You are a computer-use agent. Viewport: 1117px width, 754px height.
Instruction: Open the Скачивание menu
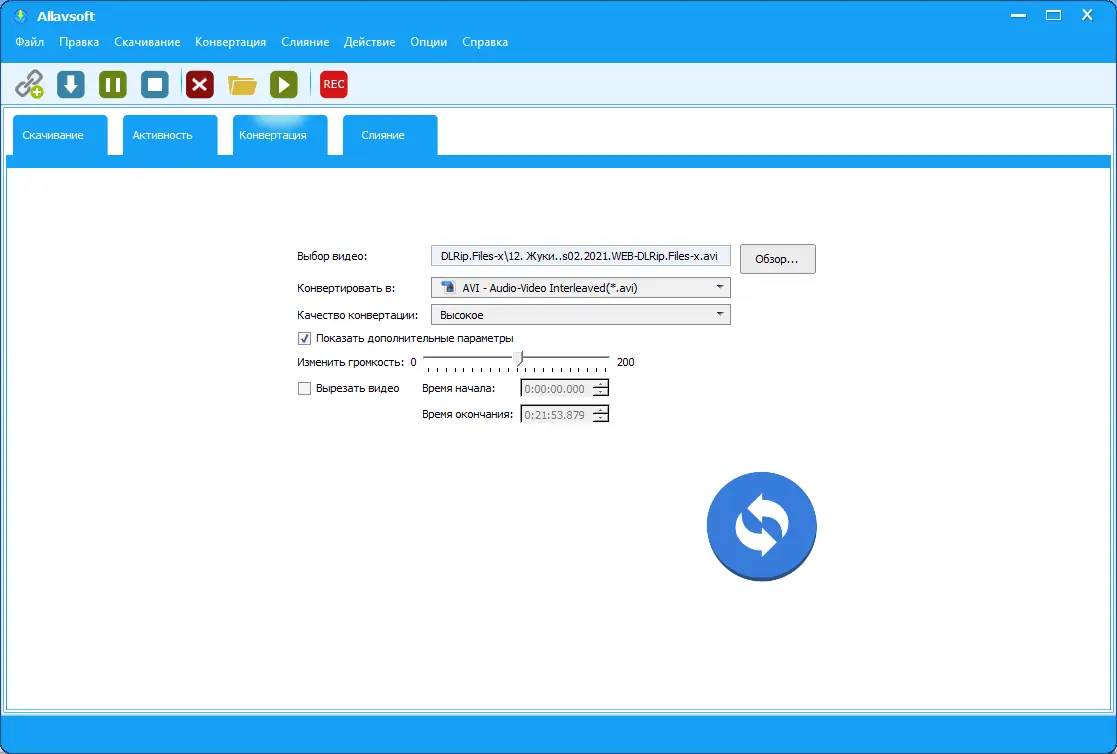coord(147,42)
